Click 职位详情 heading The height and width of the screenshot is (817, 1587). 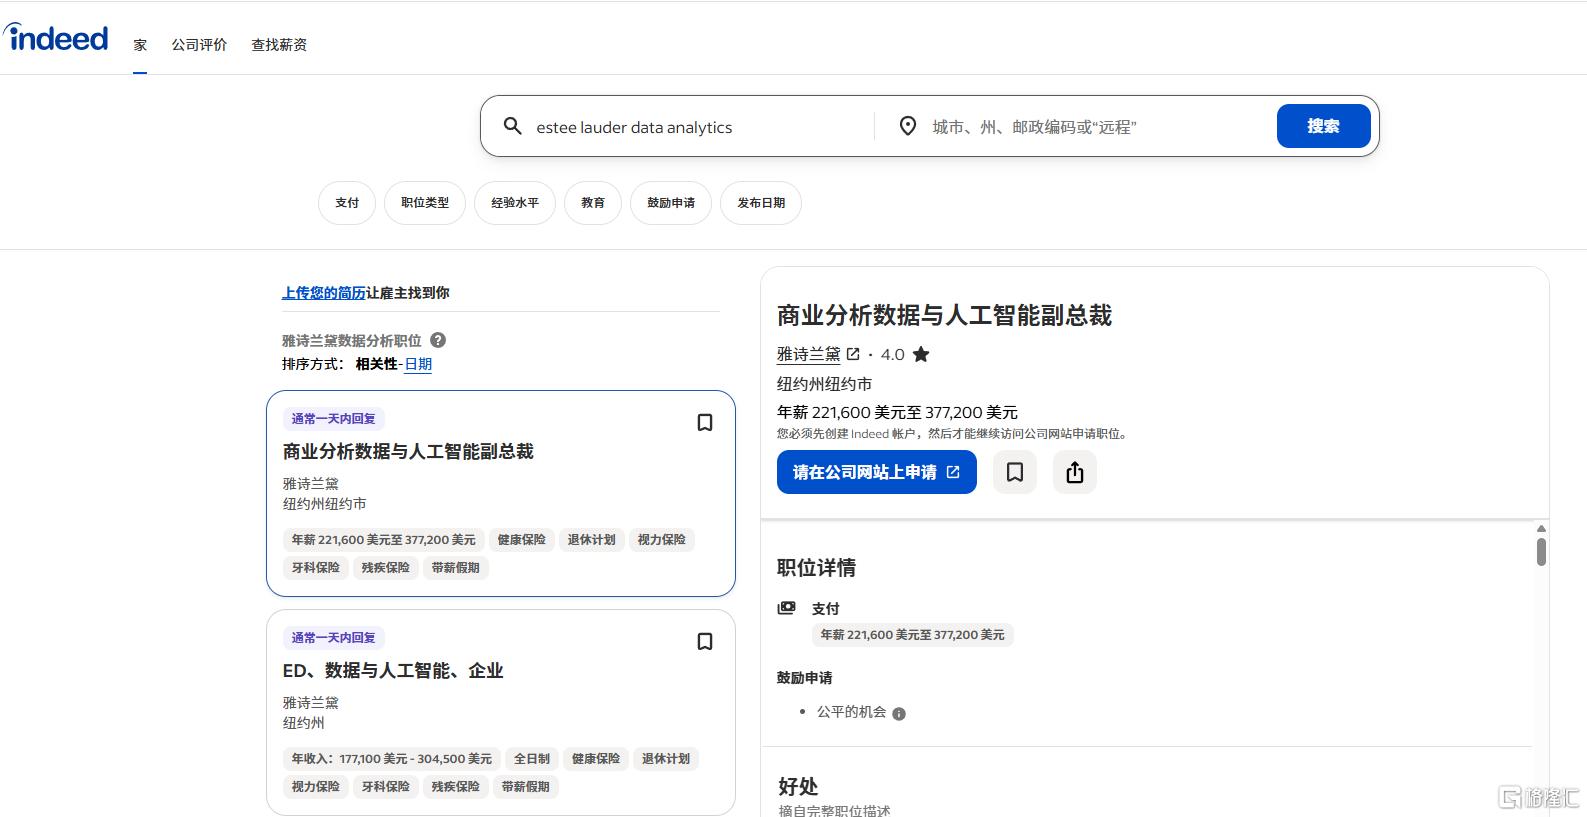[x=816, y=568]
